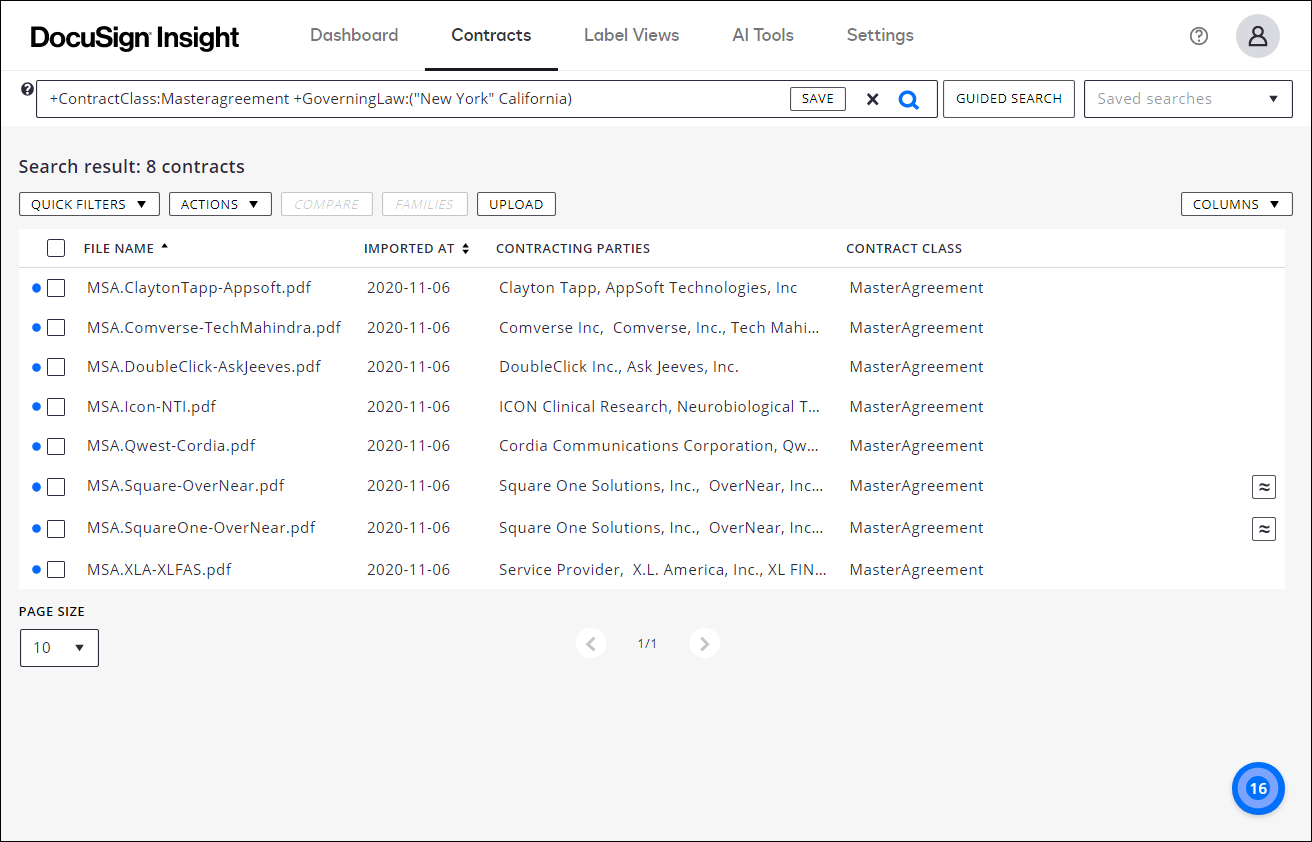Image resolution: width=1312 pixels, height=842 pixels.
Task: Switch to the Dashboard tab
Action: (354, 35)
